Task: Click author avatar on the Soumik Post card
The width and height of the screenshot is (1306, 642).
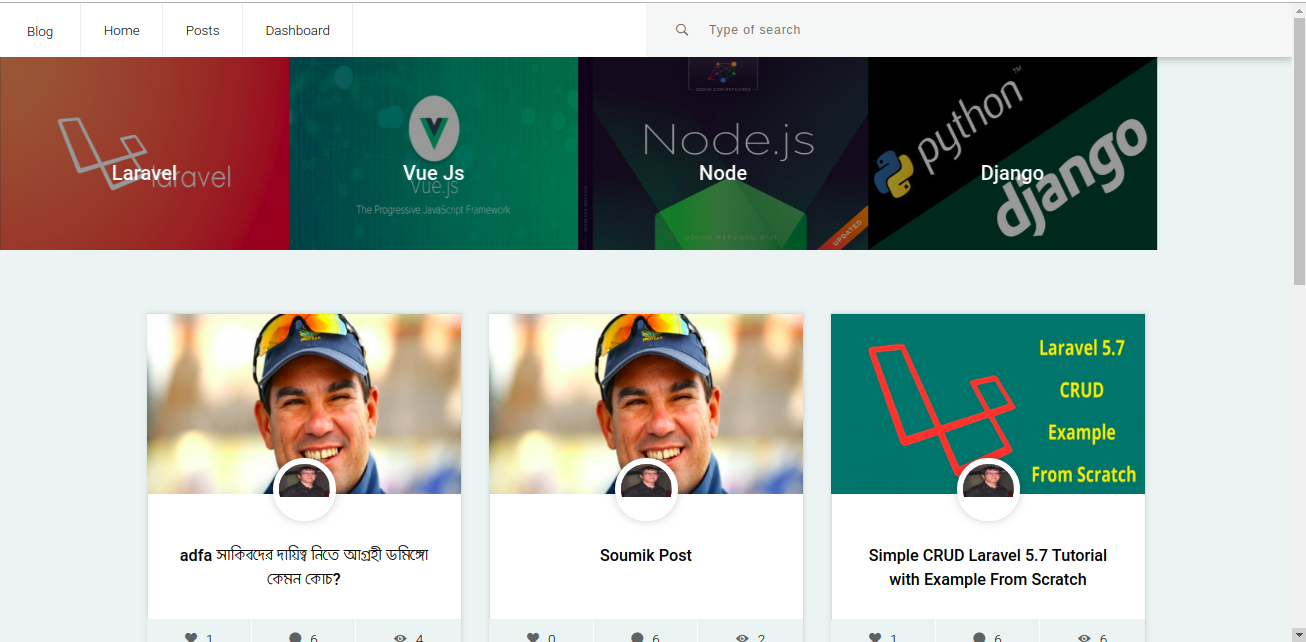Action: click(646, 490)
